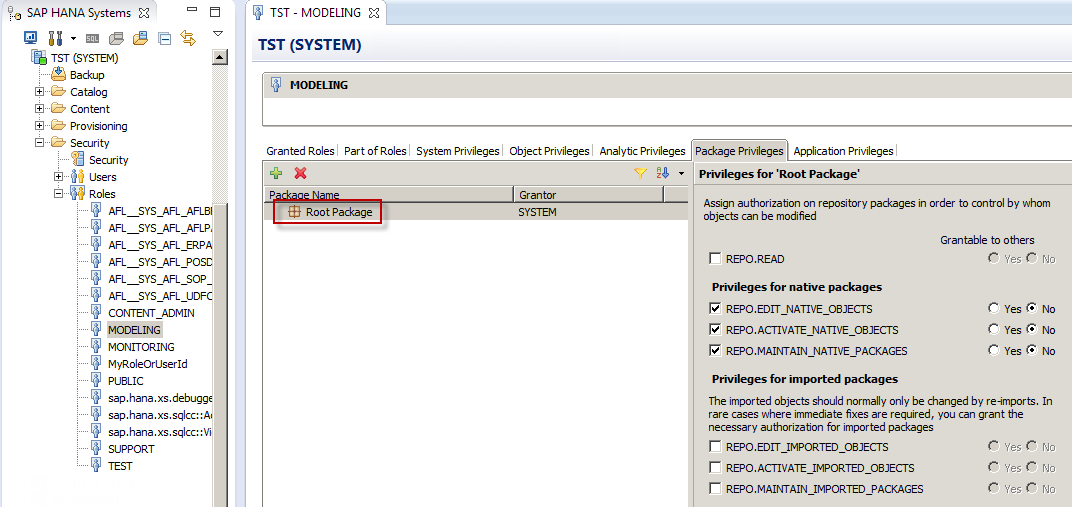The height and width of the screenshot is (507, 1072).
Task: Select the Root Package row
Action: coord(475,212)
